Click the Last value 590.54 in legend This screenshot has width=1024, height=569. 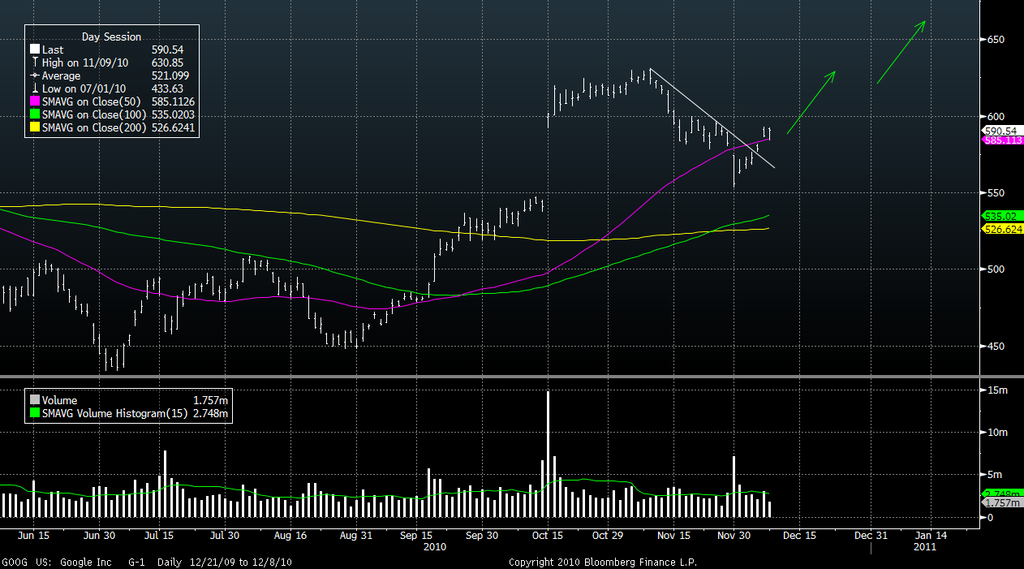click(x=167, y=50)
